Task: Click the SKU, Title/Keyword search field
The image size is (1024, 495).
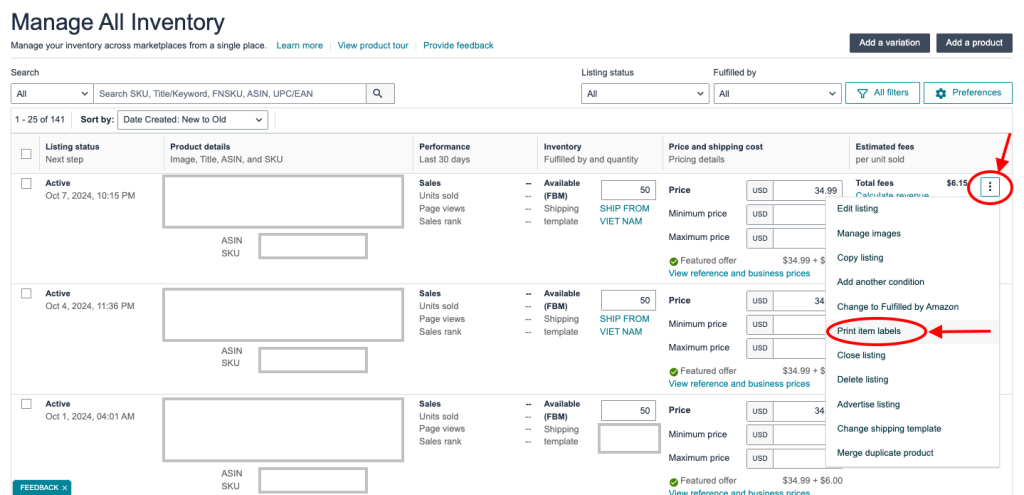Action: [x=228, y=94]
